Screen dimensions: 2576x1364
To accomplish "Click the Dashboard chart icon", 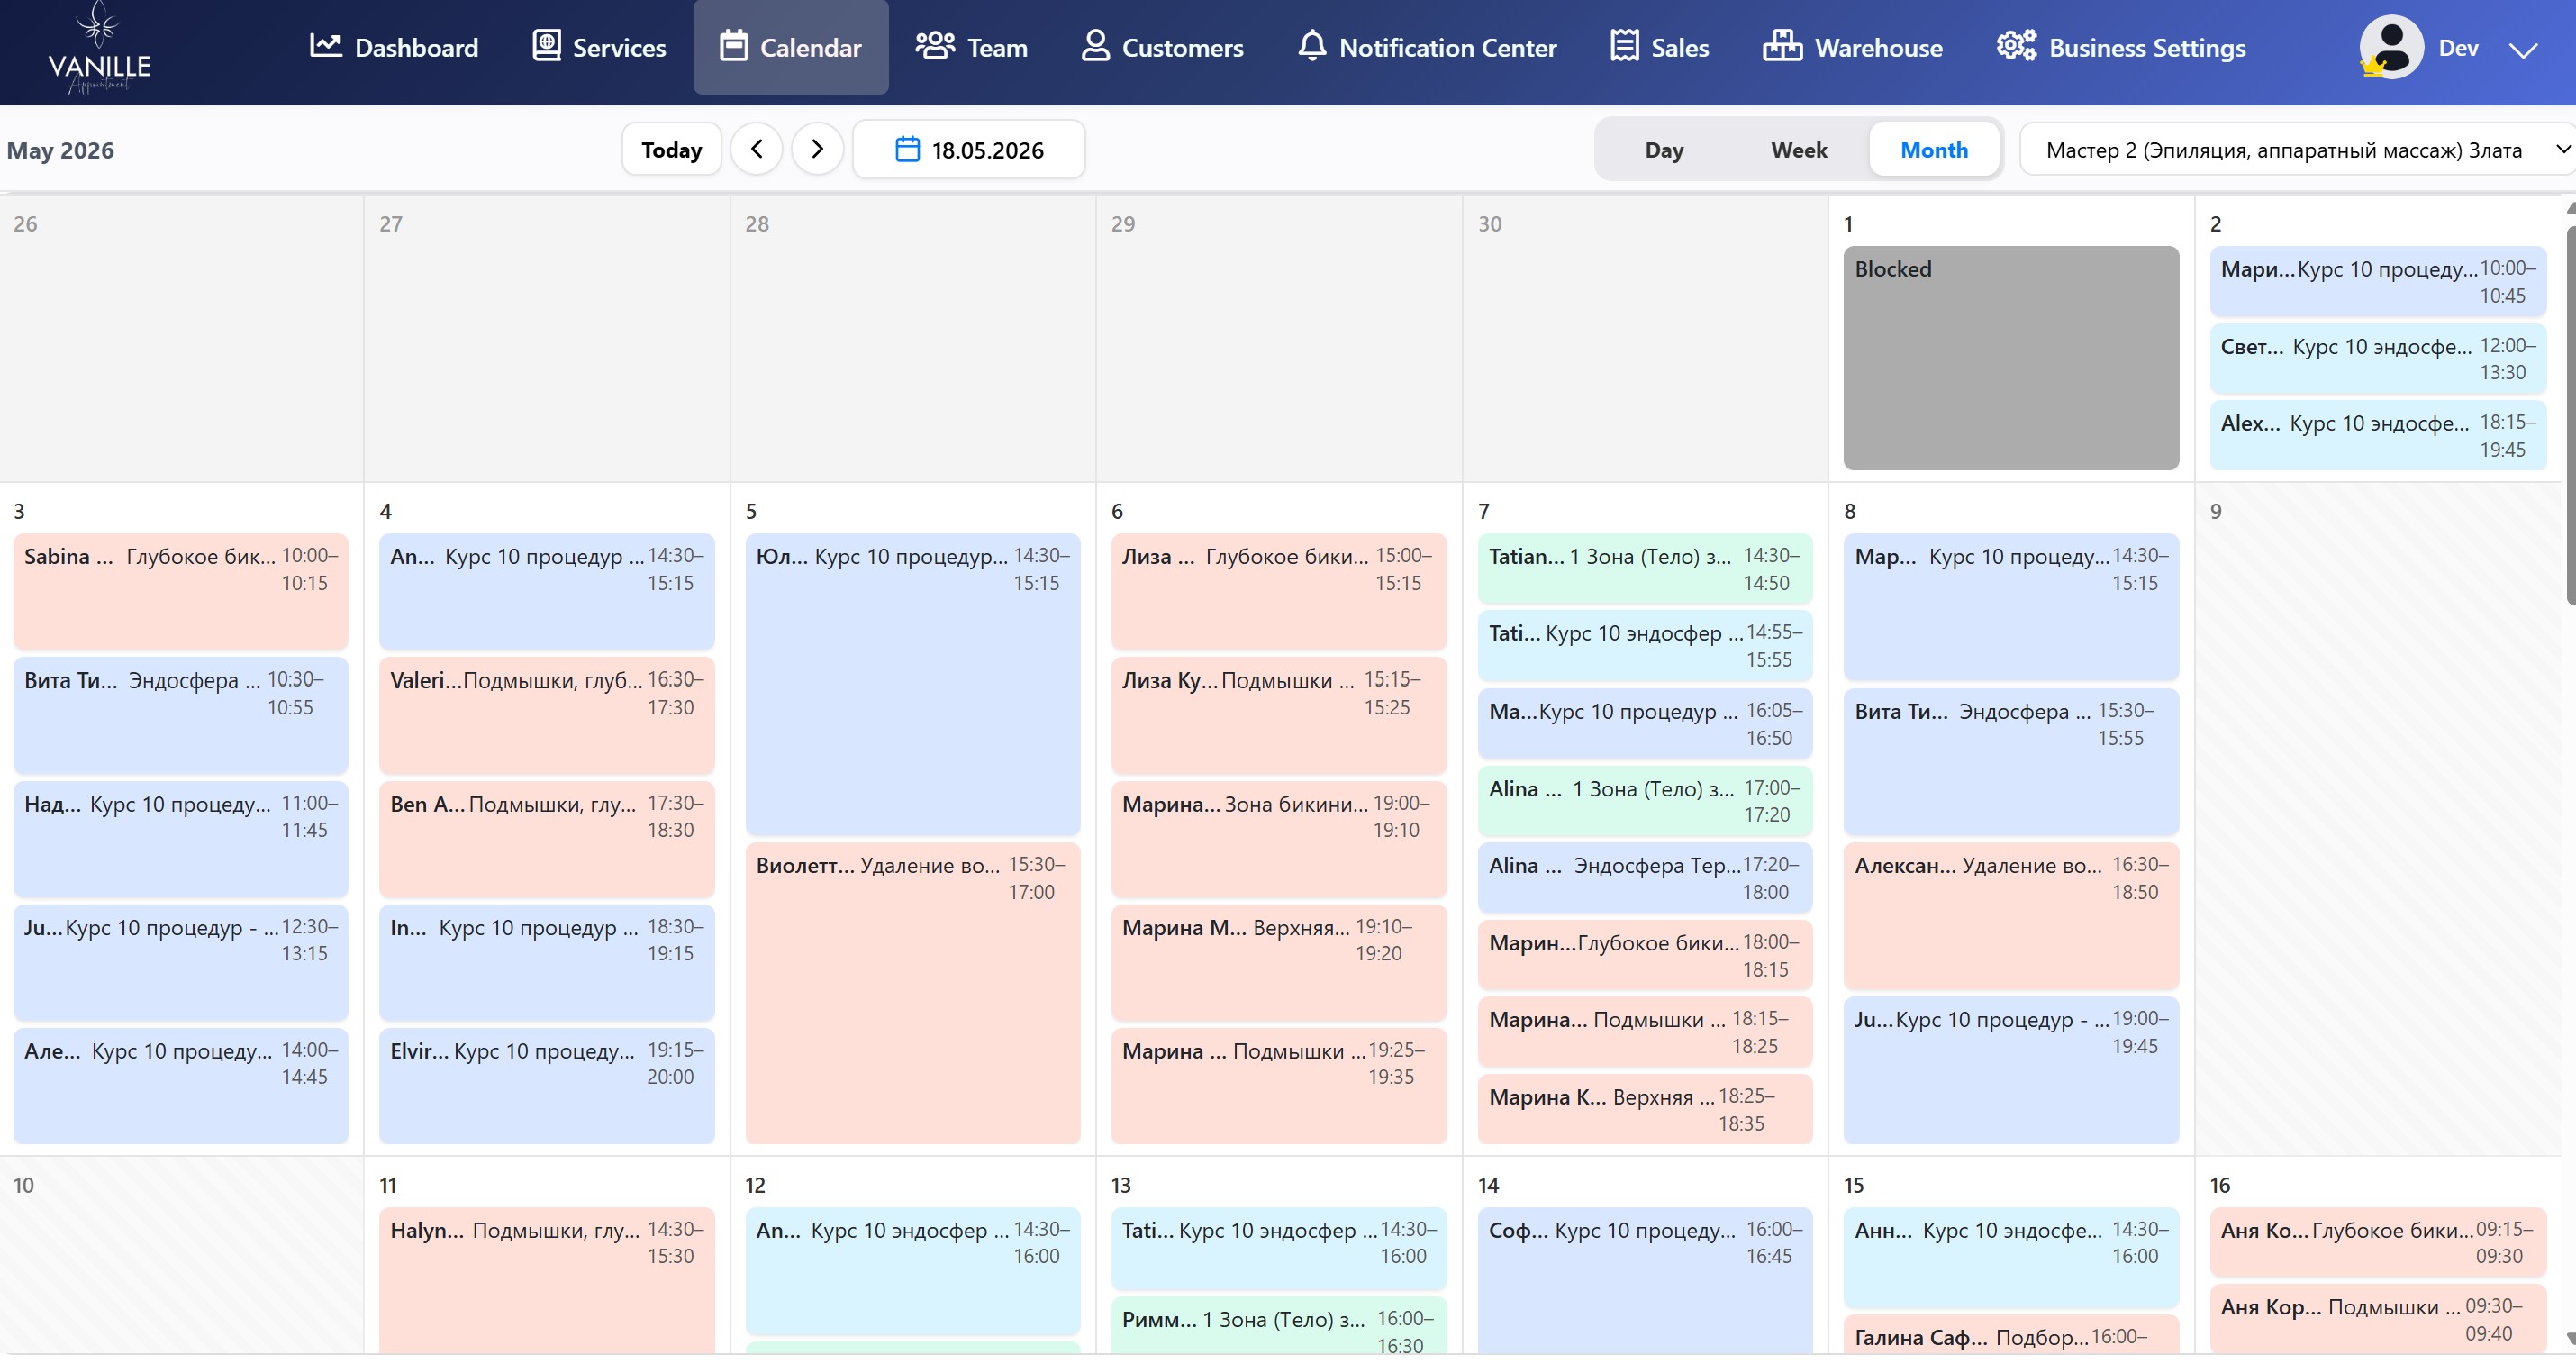I will coord(326,46).
